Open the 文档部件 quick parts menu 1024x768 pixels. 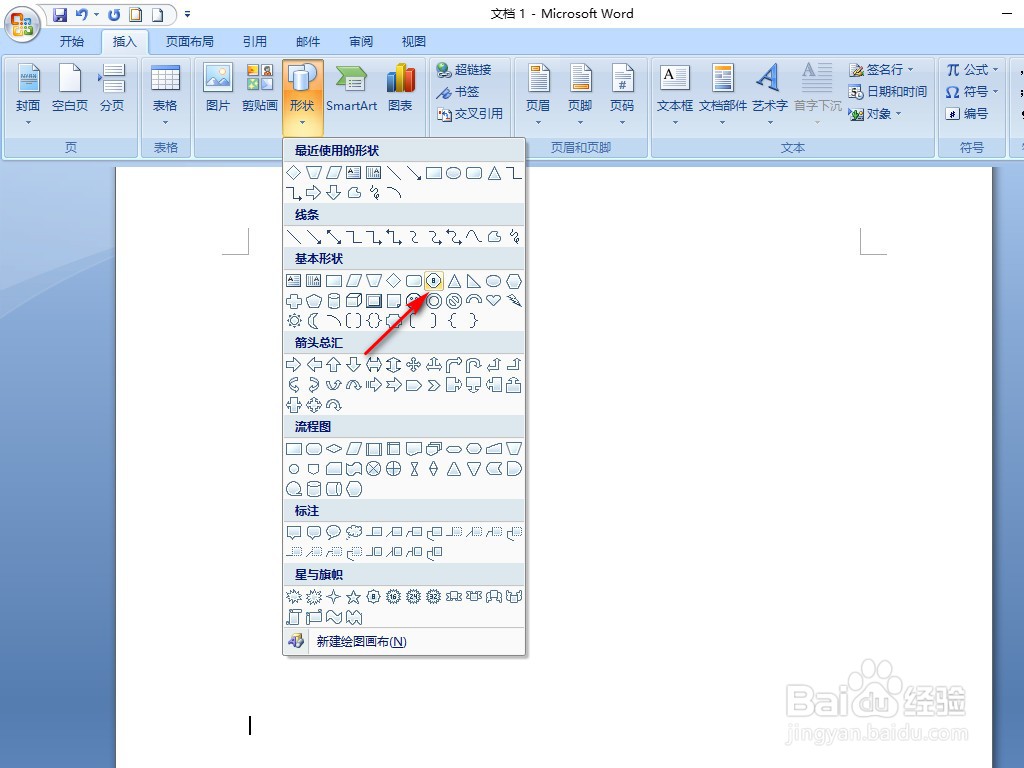click(723, 94)
